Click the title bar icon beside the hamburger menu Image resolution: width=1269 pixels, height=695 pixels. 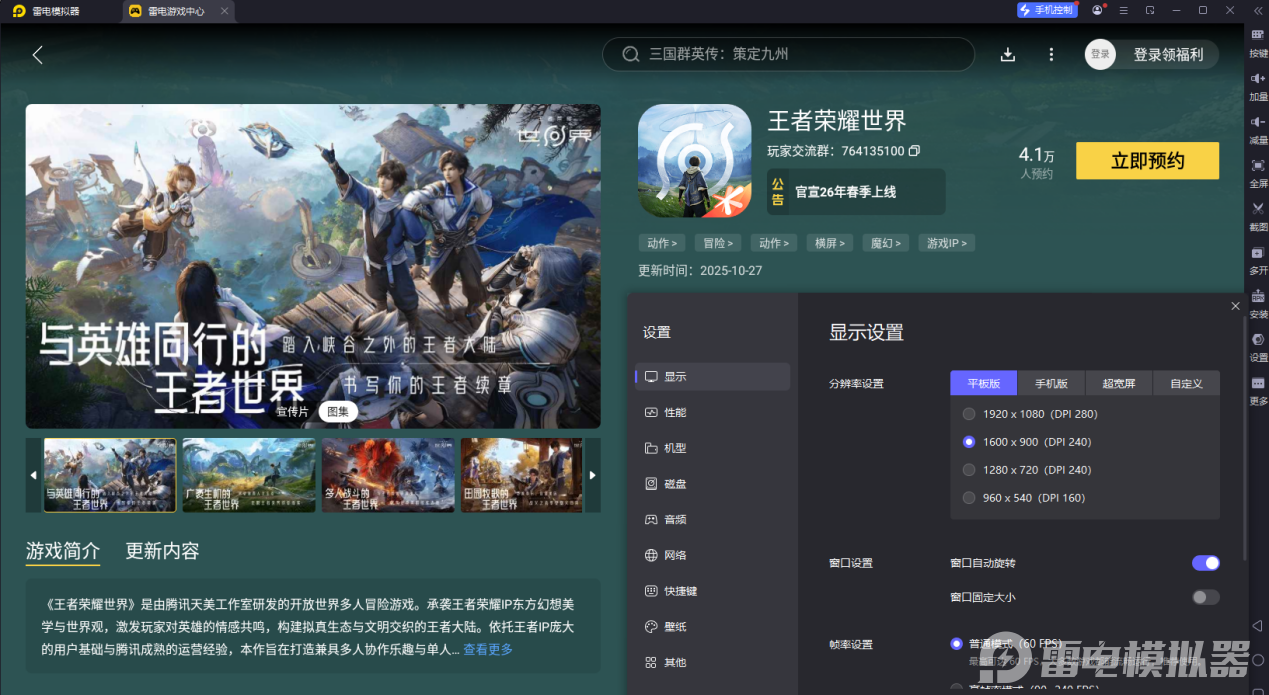(1150, 10)
